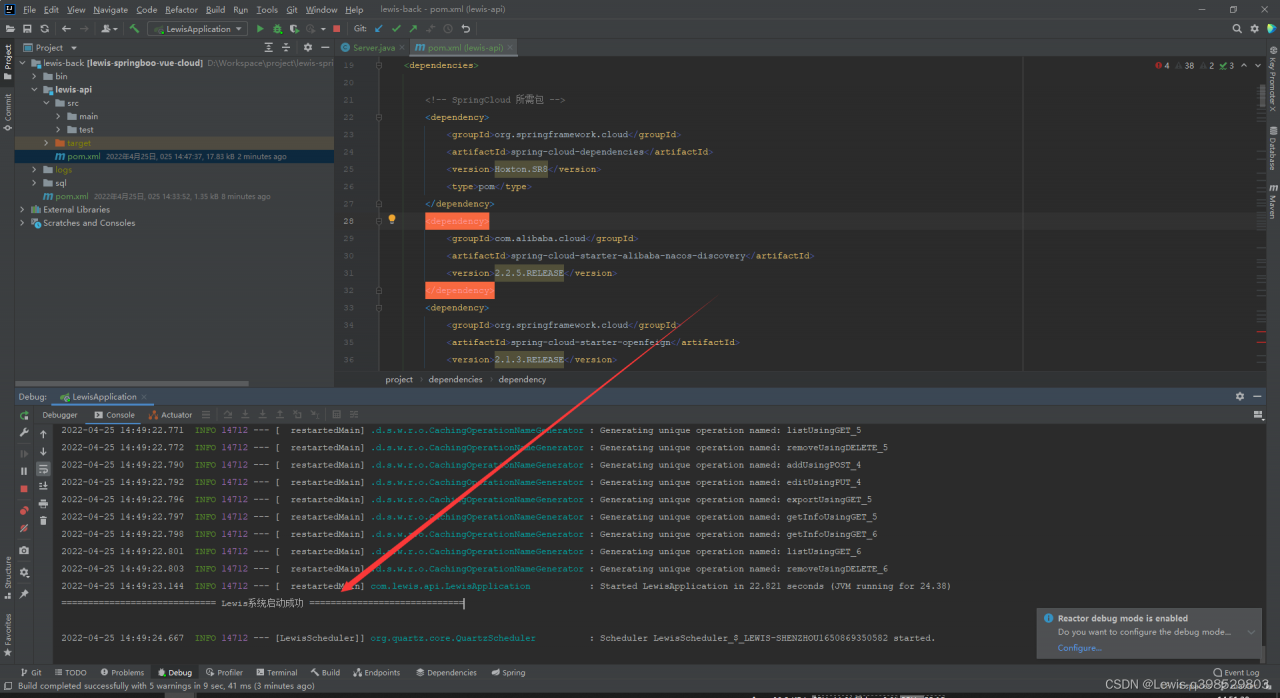Click the errors count indicator in editor

pyautogui.click(x=1162, y=66)
